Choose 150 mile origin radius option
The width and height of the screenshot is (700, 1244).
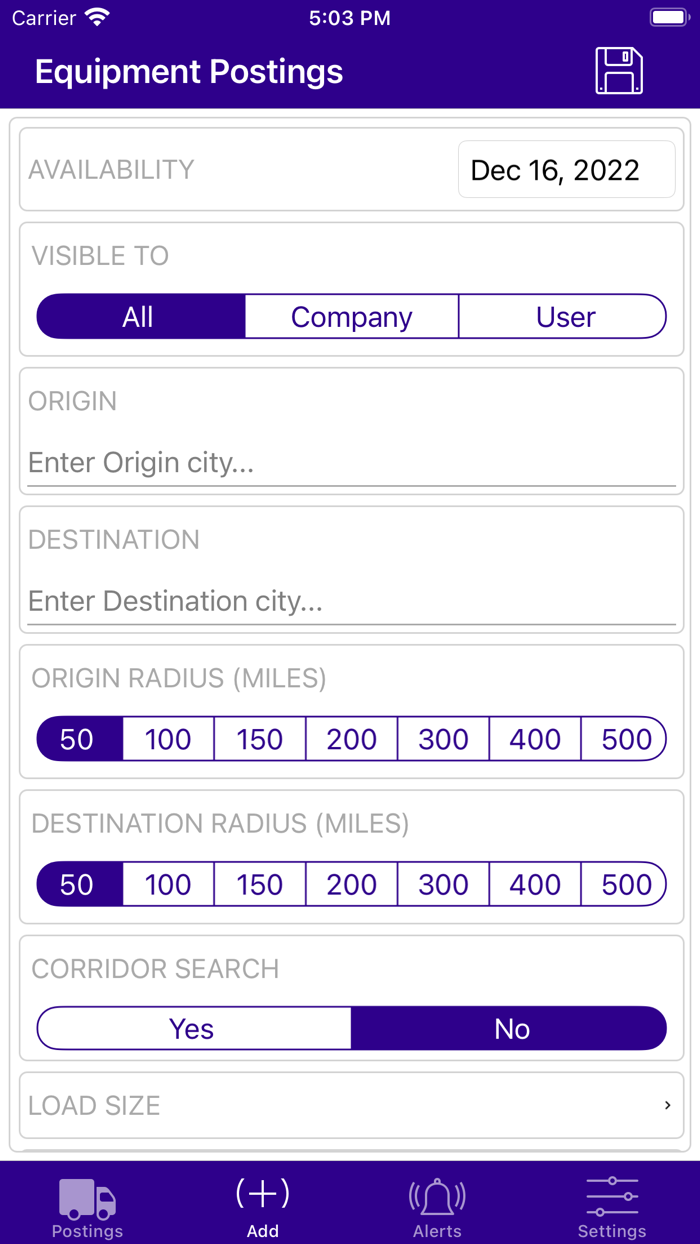pos(259,739)
